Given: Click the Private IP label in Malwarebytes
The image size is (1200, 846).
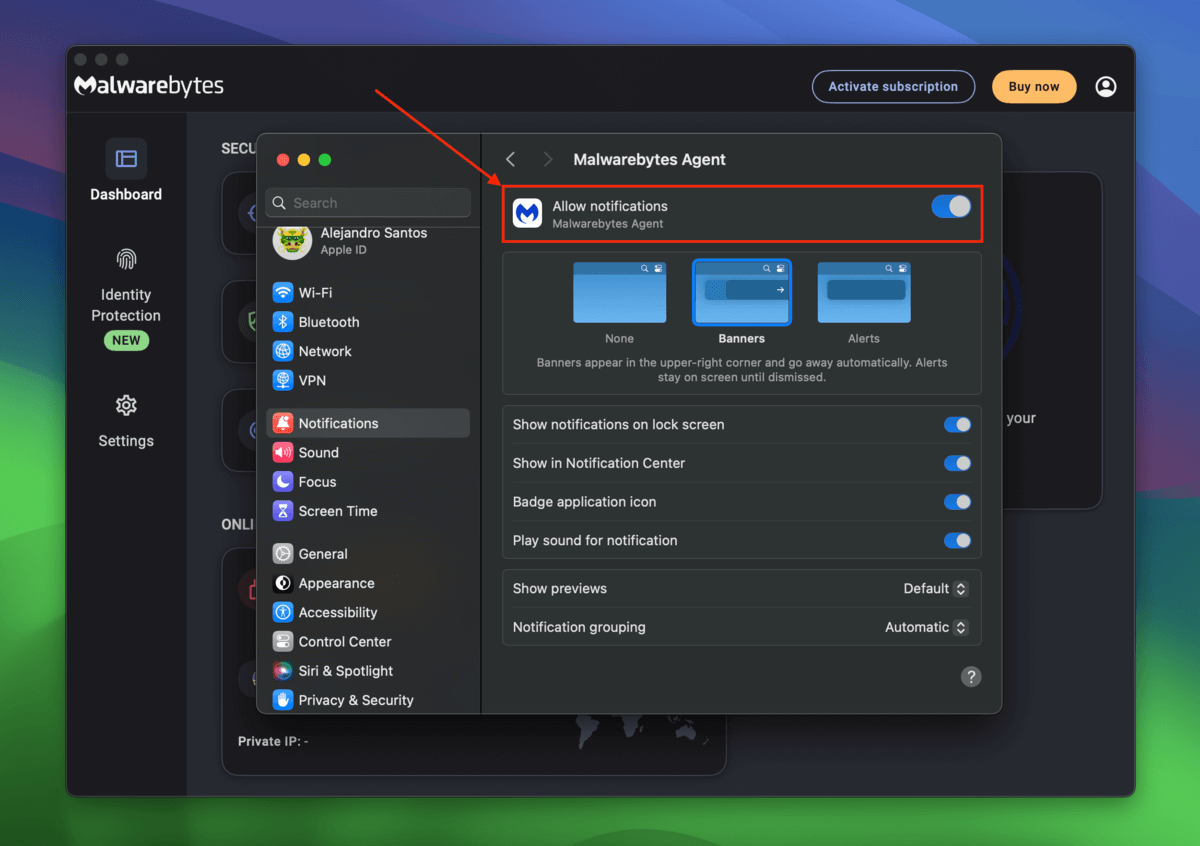Looking at the screenshot, I should pyautogui.click(x=273, y=741).
